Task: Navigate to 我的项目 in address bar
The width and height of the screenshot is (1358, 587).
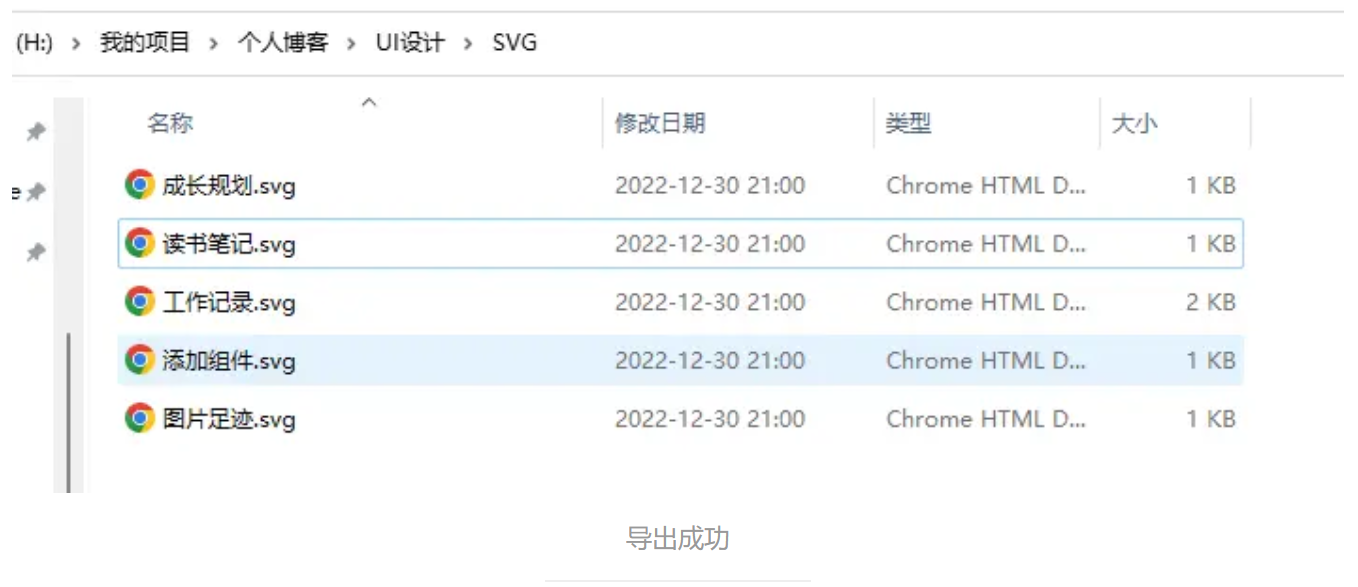Action: coord(145,43)
